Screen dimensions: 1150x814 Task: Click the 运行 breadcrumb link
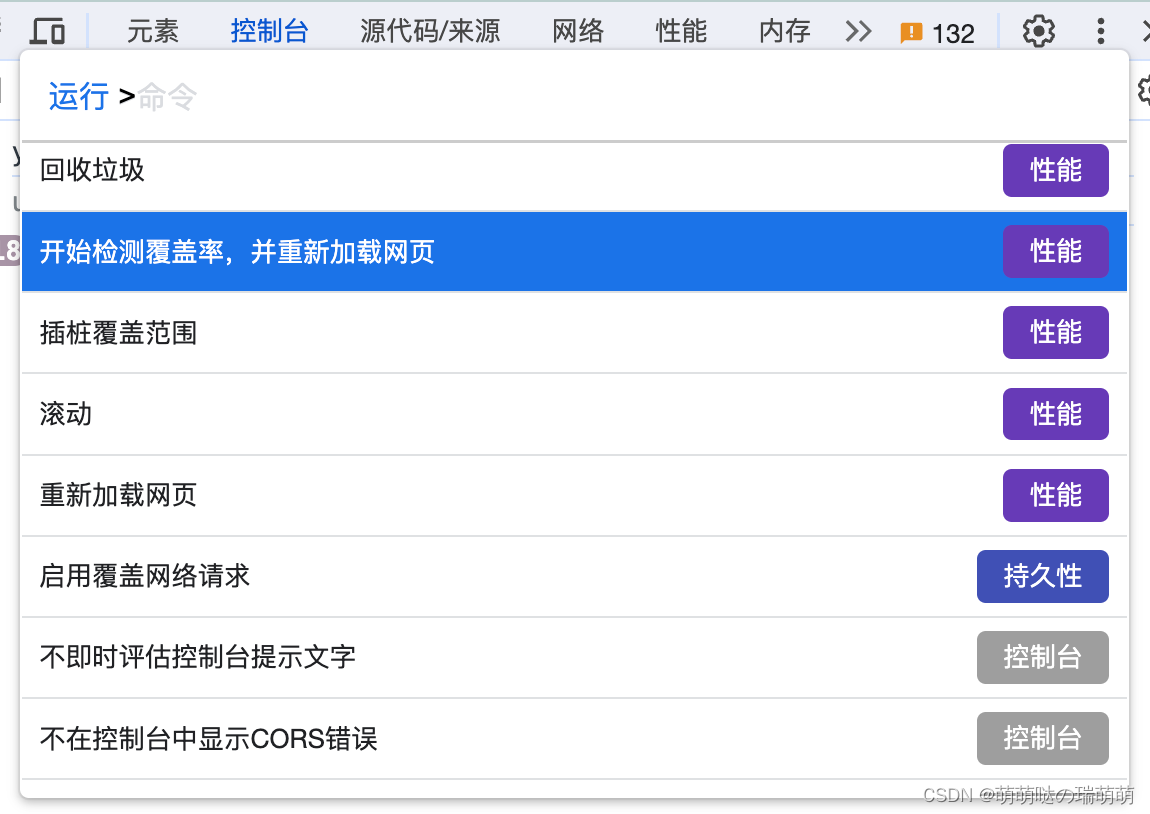(78, 96)
